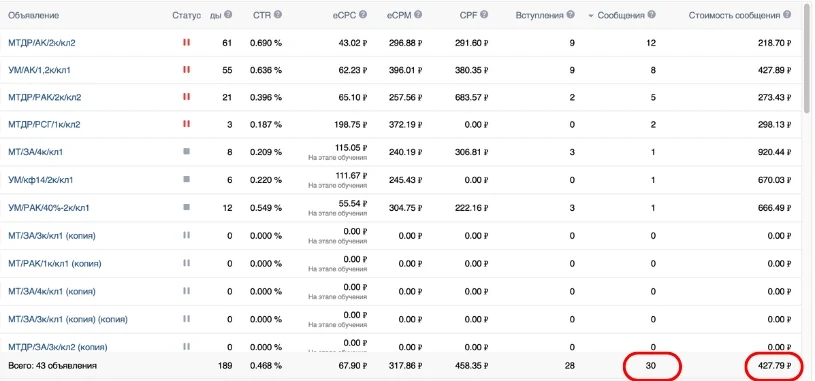The height and width of the screenshot is (381, 815).
Task: Select total messages value 30
Action: [650, 366]
